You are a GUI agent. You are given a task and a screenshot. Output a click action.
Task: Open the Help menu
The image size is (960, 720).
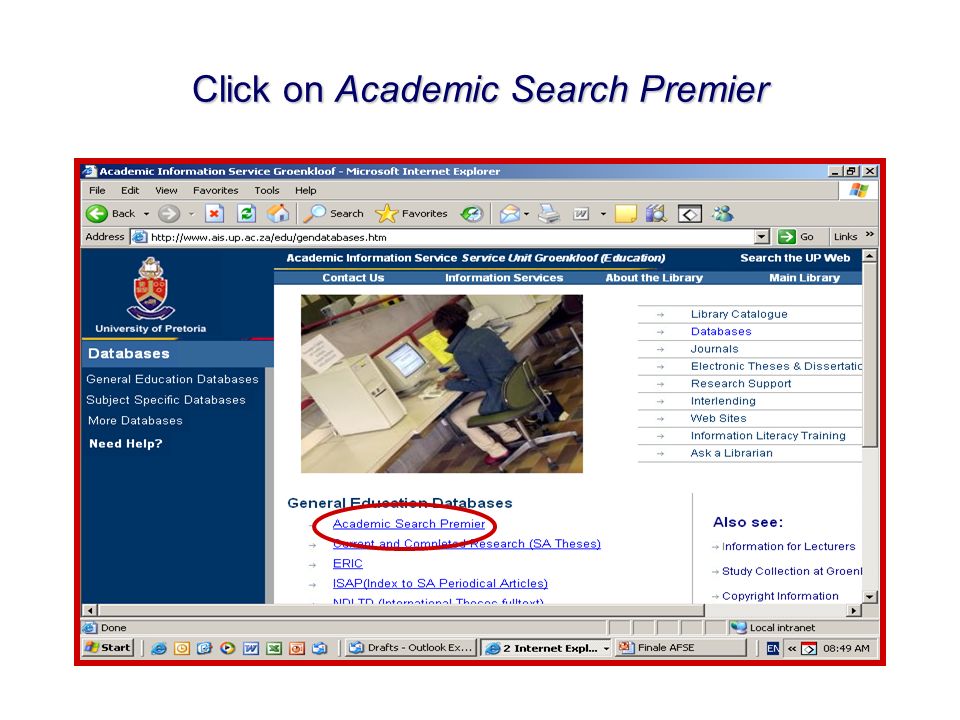[306, 190]
